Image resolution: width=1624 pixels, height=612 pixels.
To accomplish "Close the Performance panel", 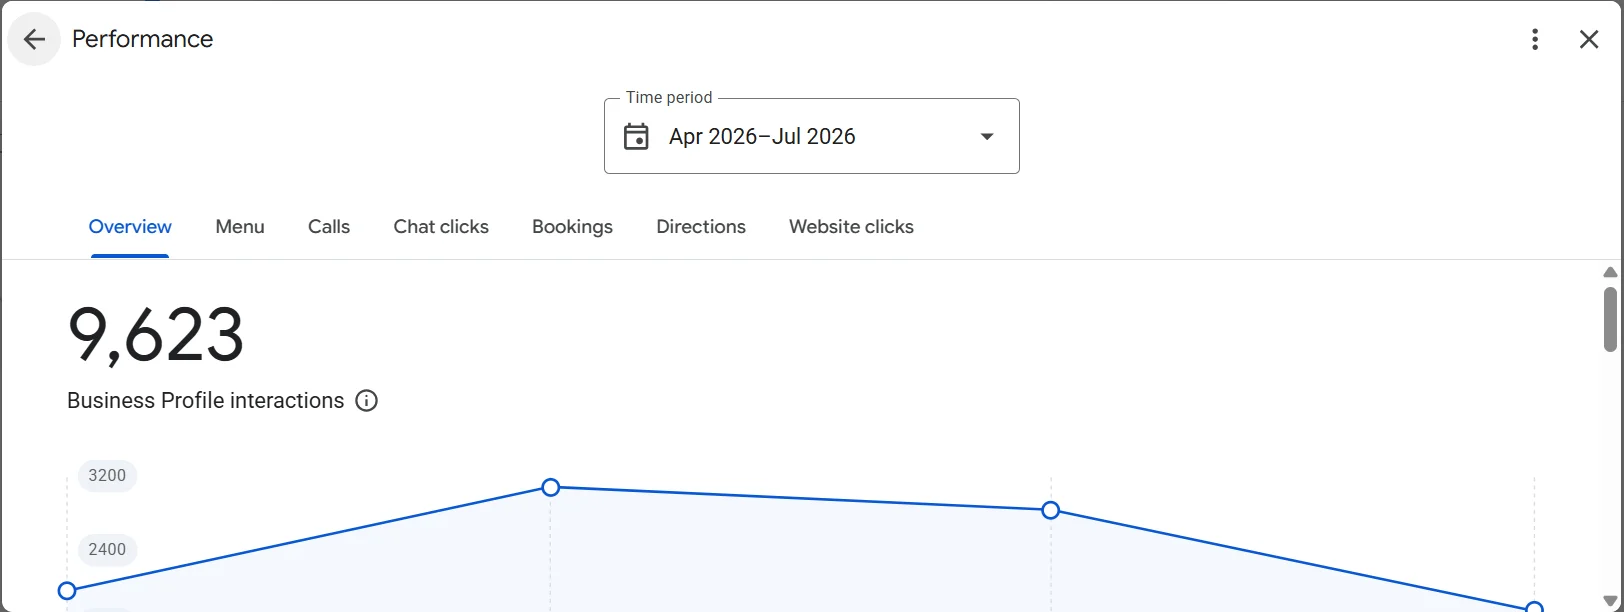I will coord(1589,39).
